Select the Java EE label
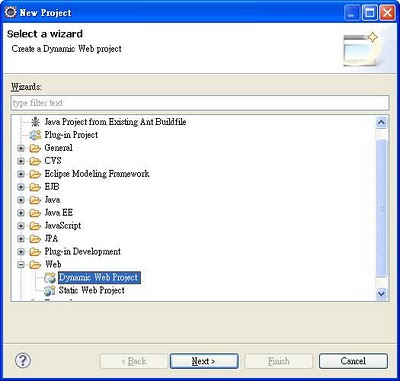Image resolution: width=400 pixels, height=381 pixels. coord(58,213)
